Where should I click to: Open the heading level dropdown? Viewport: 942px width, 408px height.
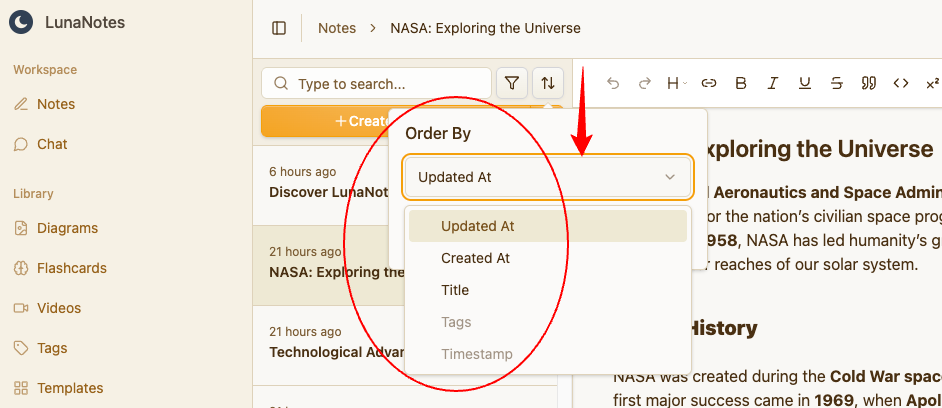pos(677,83)
